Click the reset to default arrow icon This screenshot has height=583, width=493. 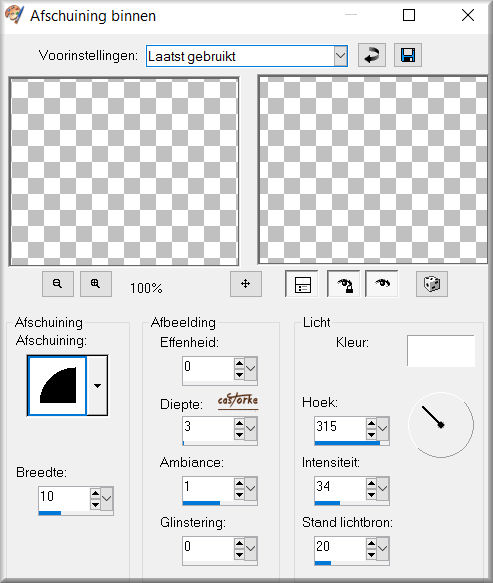[x=371, y=55]
